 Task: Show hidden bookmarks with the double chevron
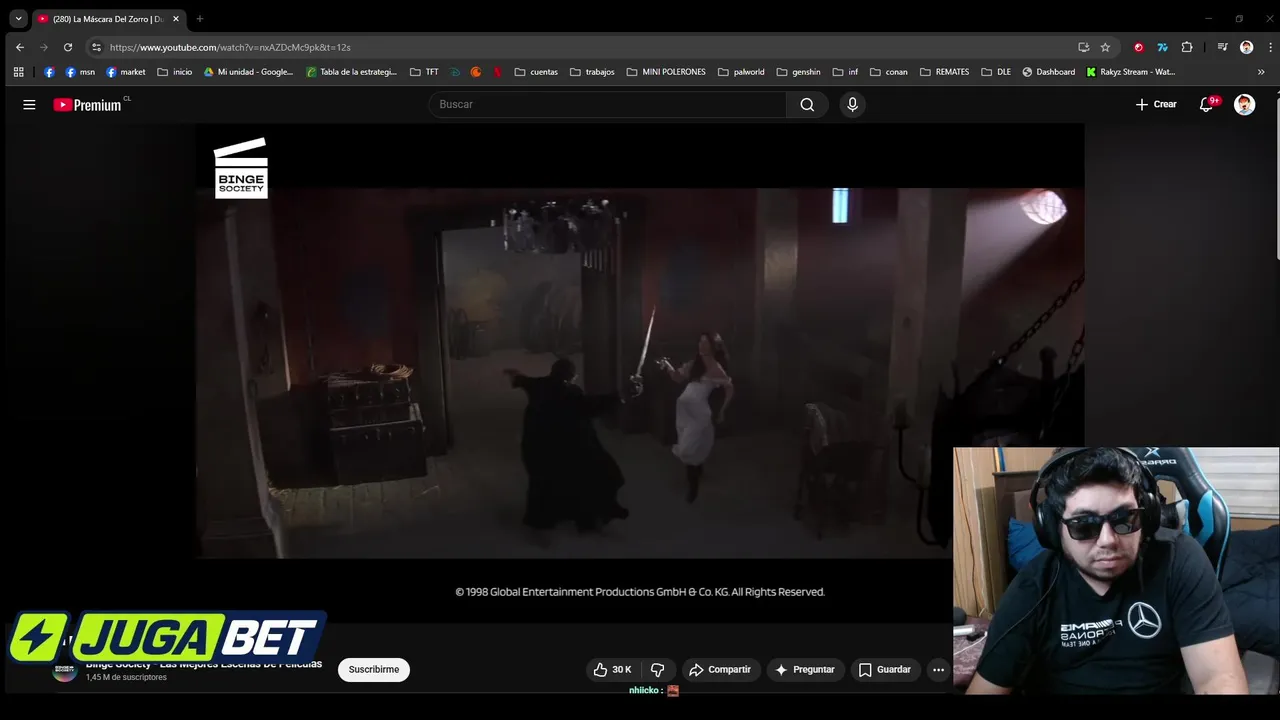1261,72
